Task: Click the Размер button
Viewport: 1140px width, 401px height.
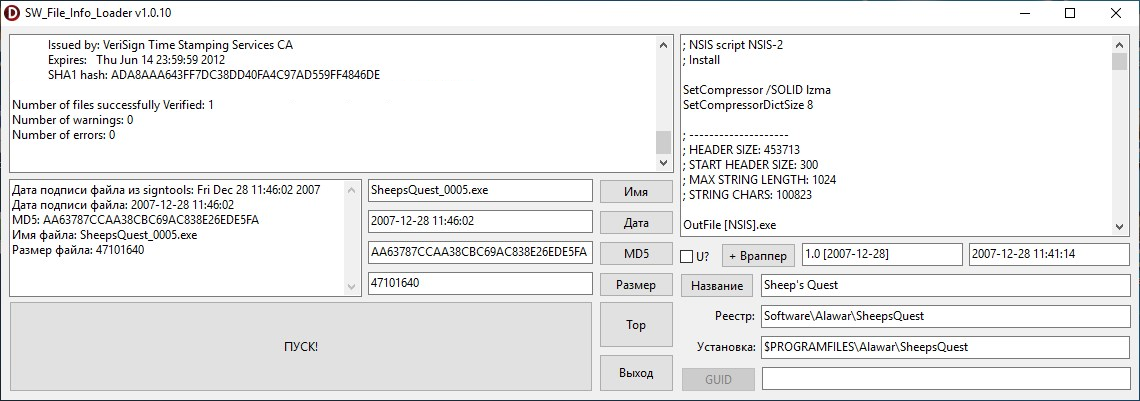Action: tap(636, 285)
